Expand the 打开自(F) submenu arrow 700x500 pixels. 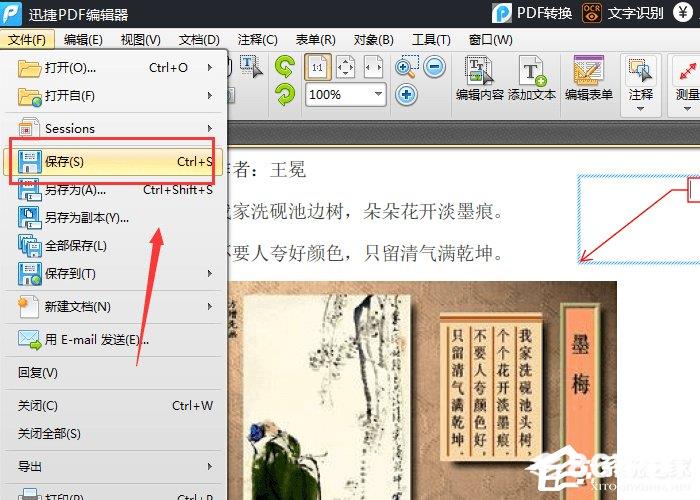tap(210, 96)
